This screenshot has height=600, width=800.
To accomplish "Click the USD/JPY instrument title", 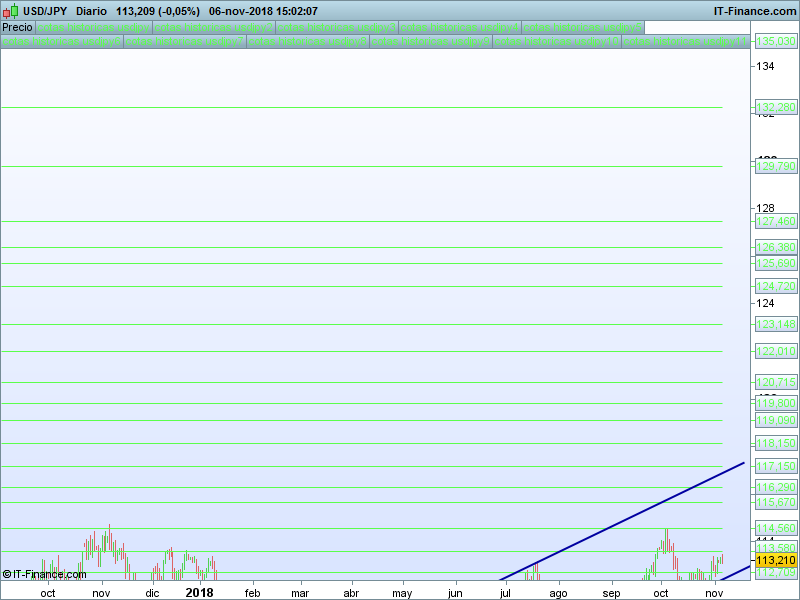I will pyautogui.click(x=45, y=11).
